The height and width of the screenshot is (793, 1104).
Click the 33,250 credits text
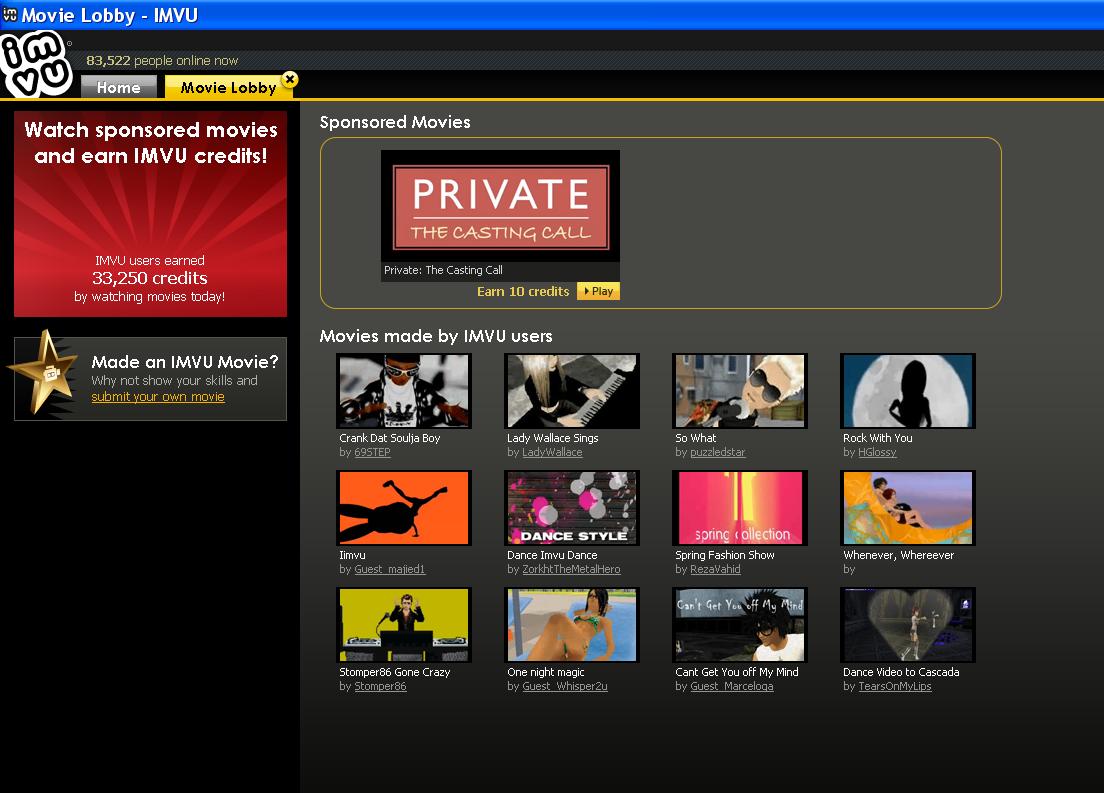tap(149, 278)
